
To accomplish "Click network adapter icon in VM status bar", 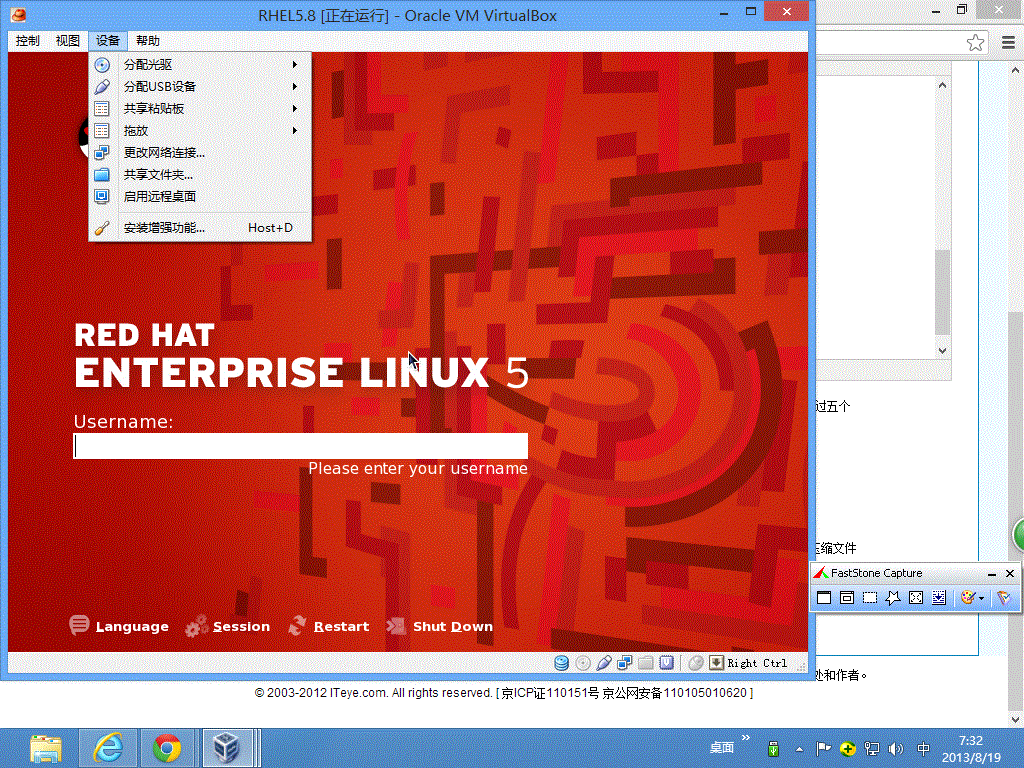I will coord(624,663).
